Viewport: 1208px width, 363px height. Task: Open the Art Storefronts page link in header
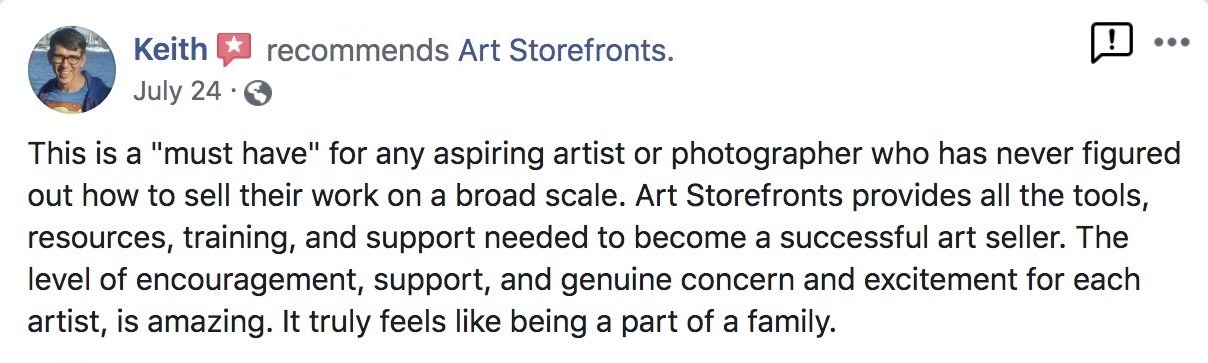coord(566,50)
